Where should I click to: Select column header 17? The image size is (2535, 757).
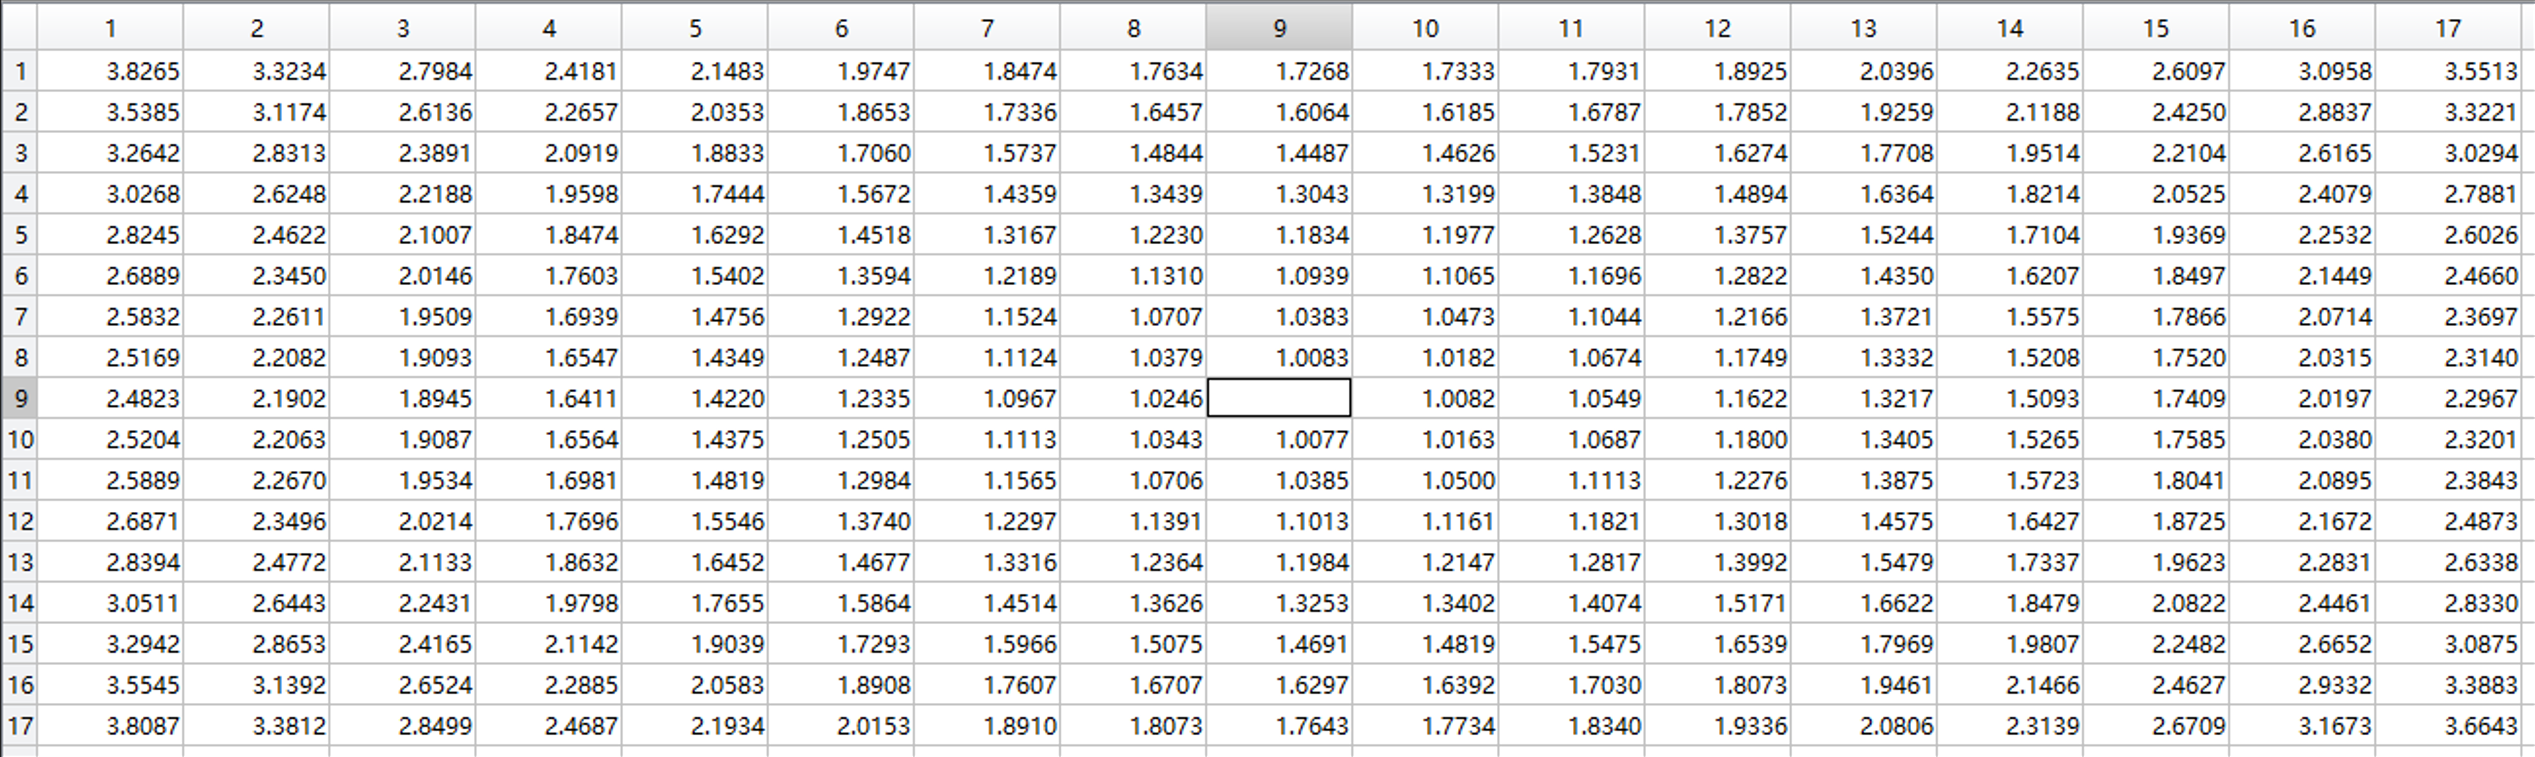pos(2447,28)
